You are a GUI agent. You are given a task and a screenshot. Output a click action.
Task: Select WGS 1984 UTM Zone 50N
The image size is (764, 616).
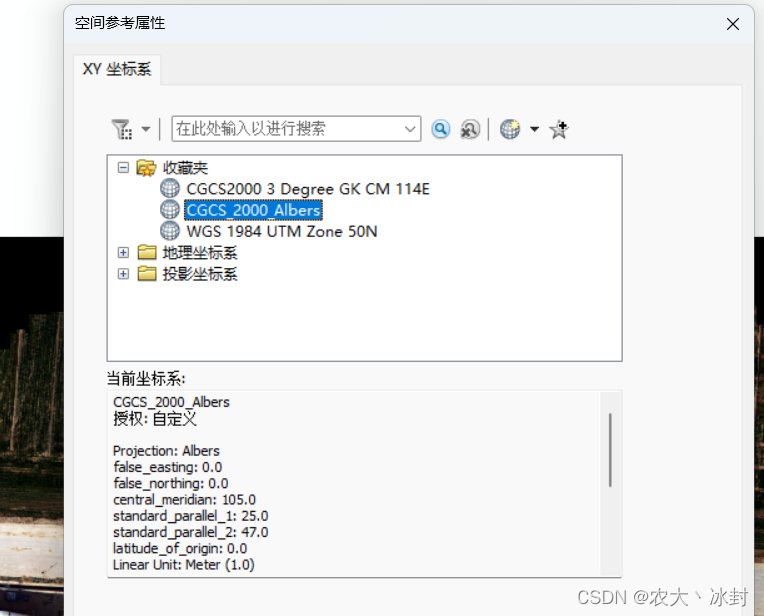click(282, 231)
